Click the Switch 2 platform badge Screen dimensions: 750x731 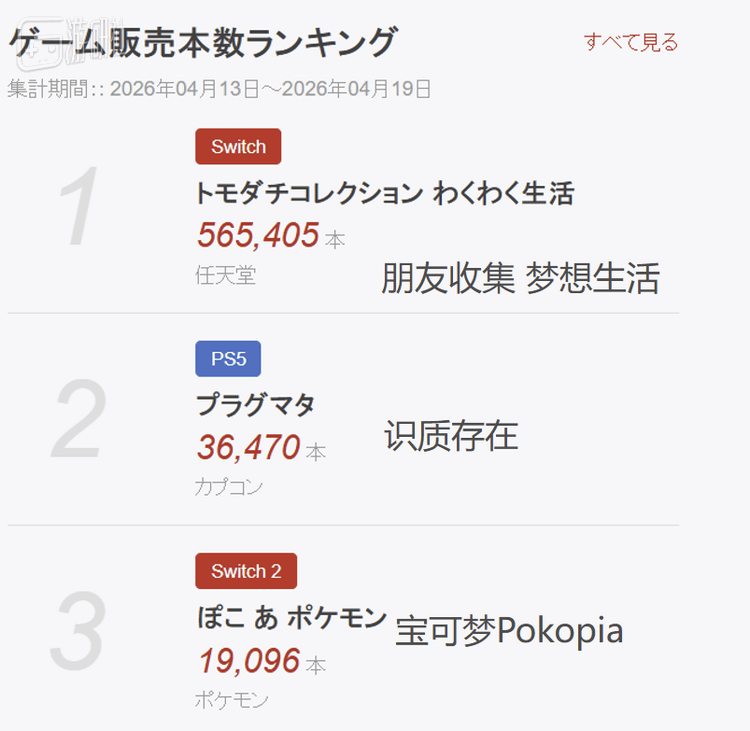coord(246,571)
